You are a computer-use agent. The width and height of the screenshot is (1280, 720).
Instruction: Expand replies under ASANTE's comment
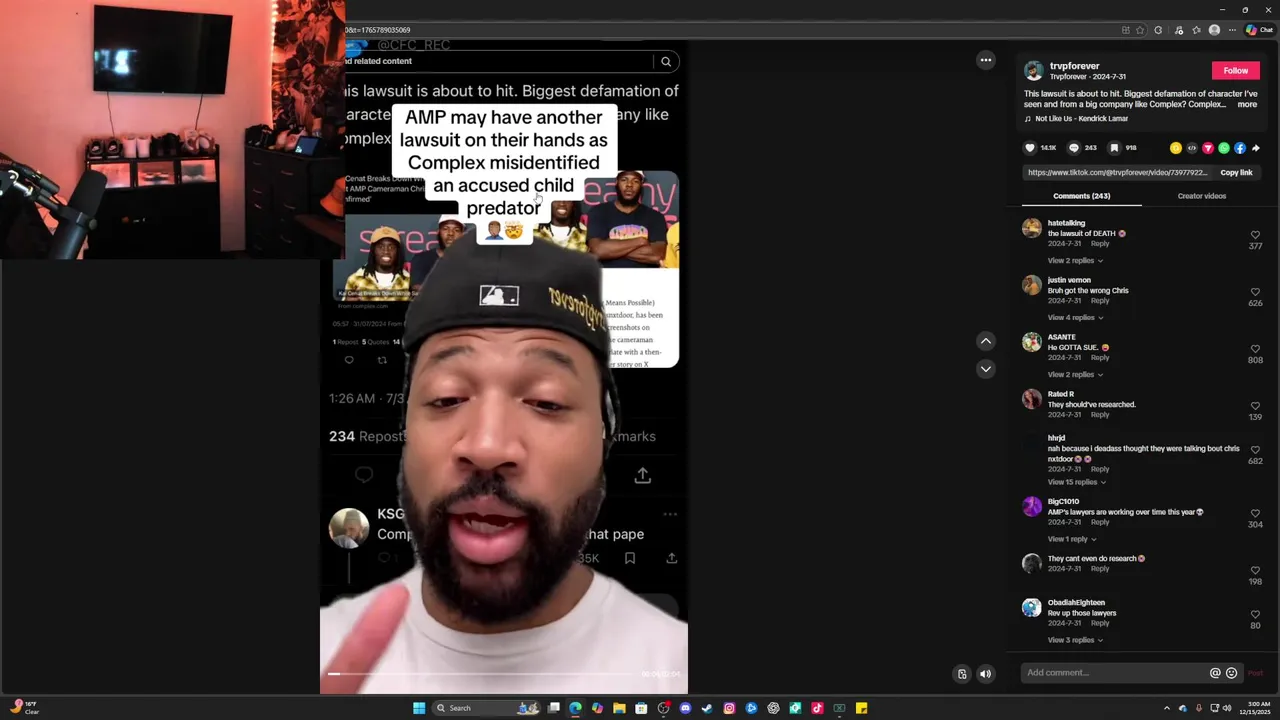point(1075,375)
